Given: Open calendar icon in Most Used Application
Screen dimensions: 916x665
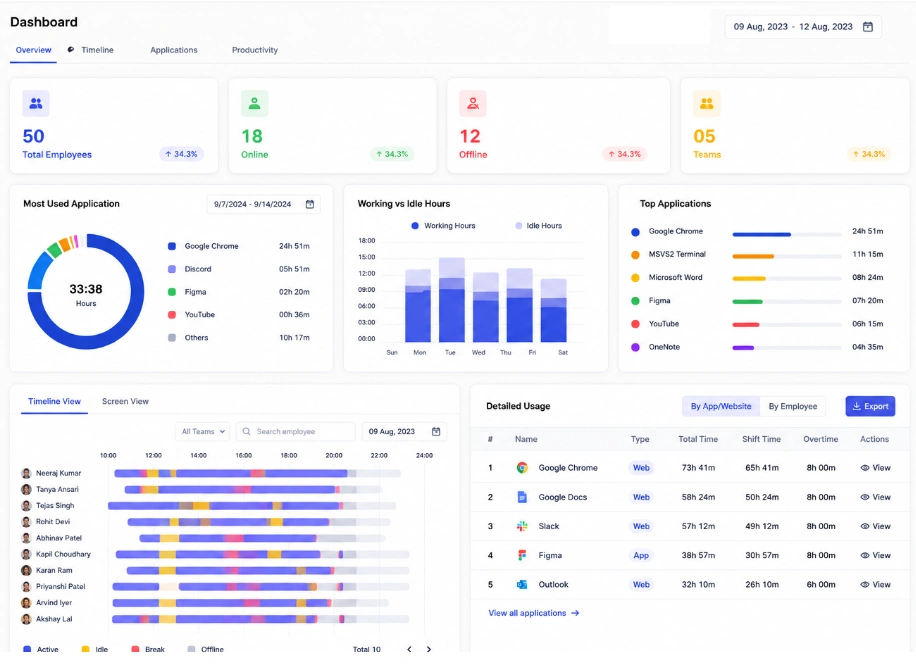Looking at the screenshot, I should point(310,204).
